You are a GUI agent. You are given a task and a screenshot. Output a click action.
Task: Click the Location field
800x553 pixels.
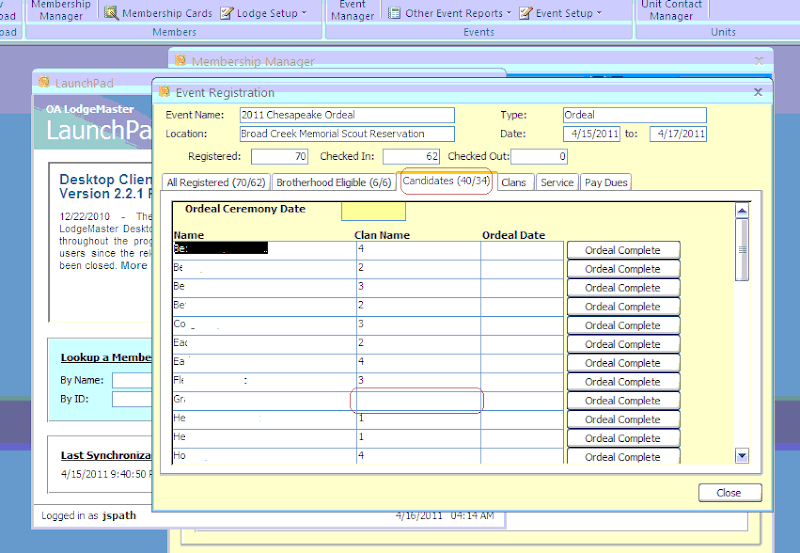pos(347,134)
